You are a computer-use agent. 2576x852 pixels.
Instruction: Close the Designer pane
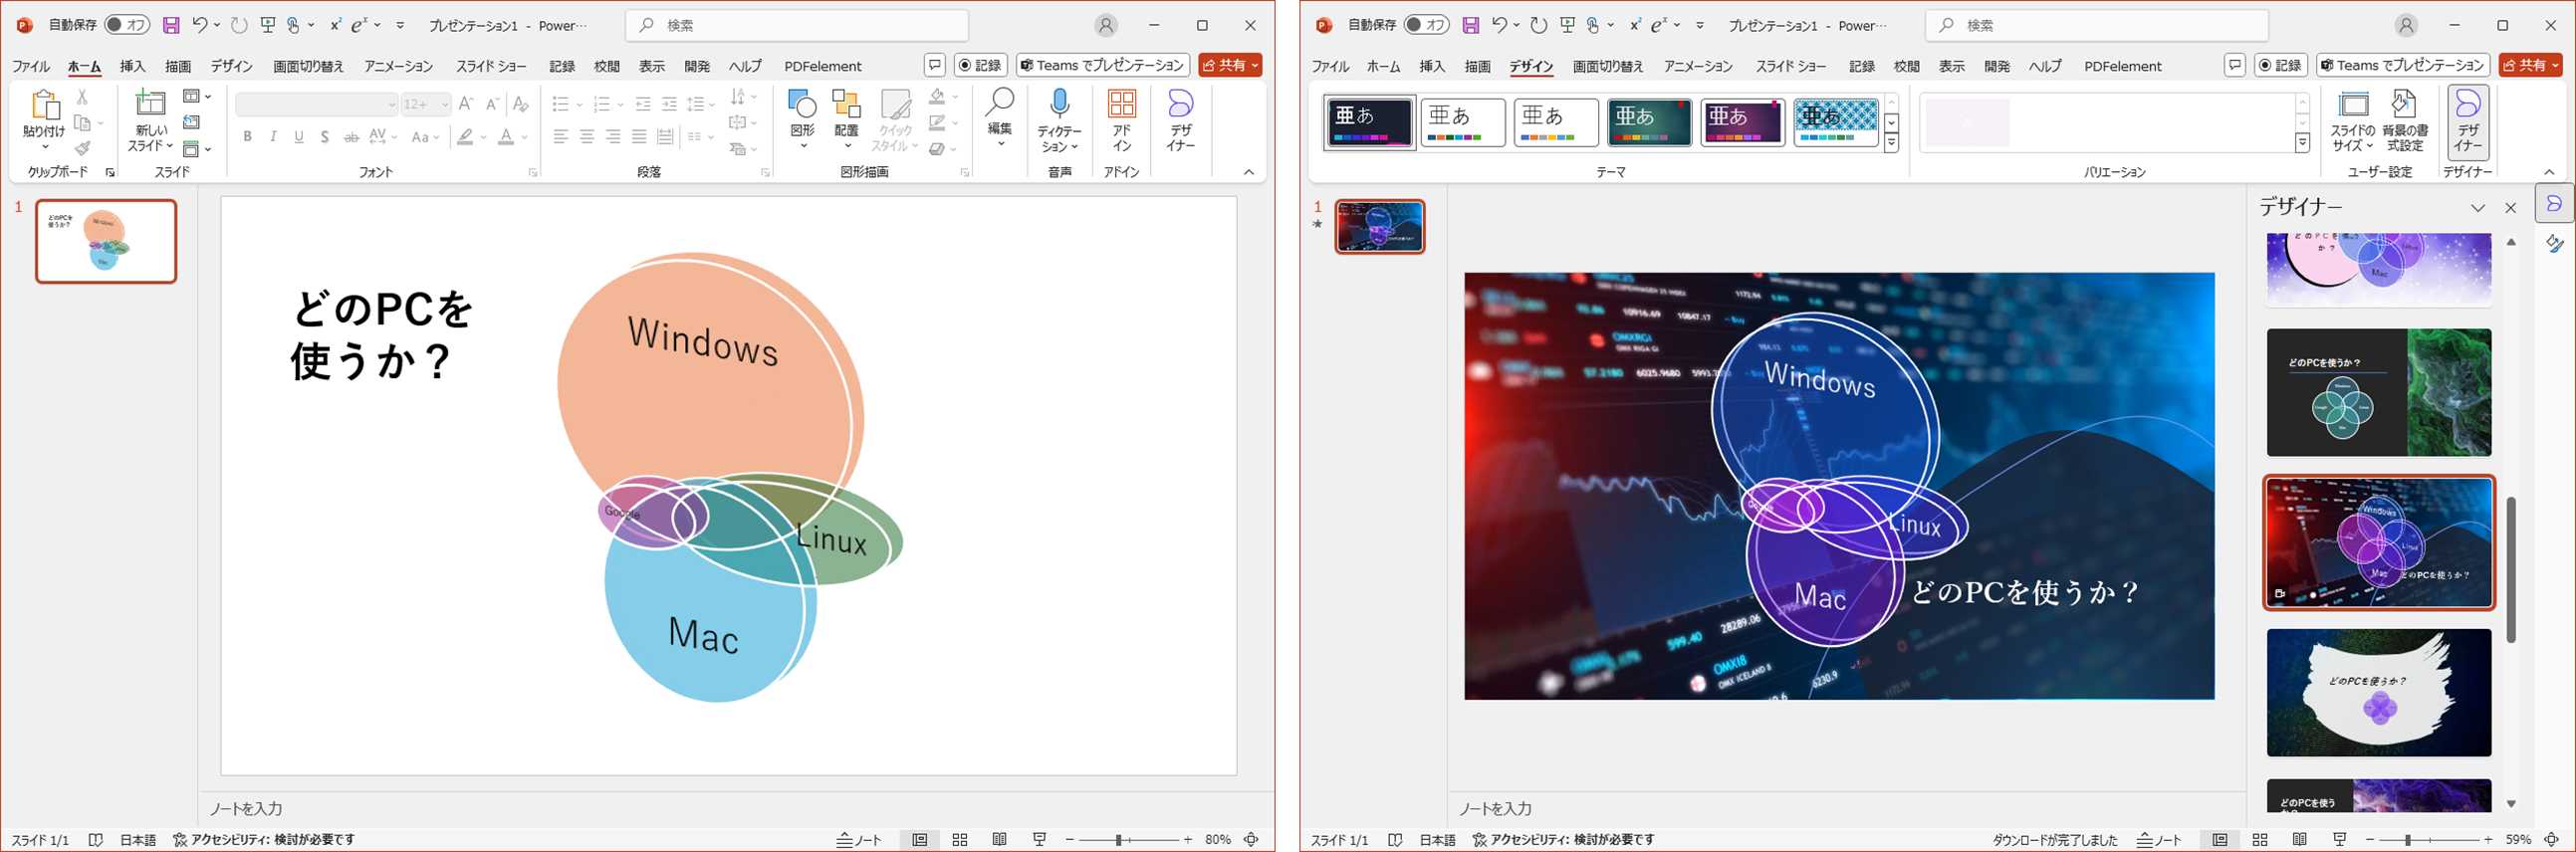[2510, 208]
